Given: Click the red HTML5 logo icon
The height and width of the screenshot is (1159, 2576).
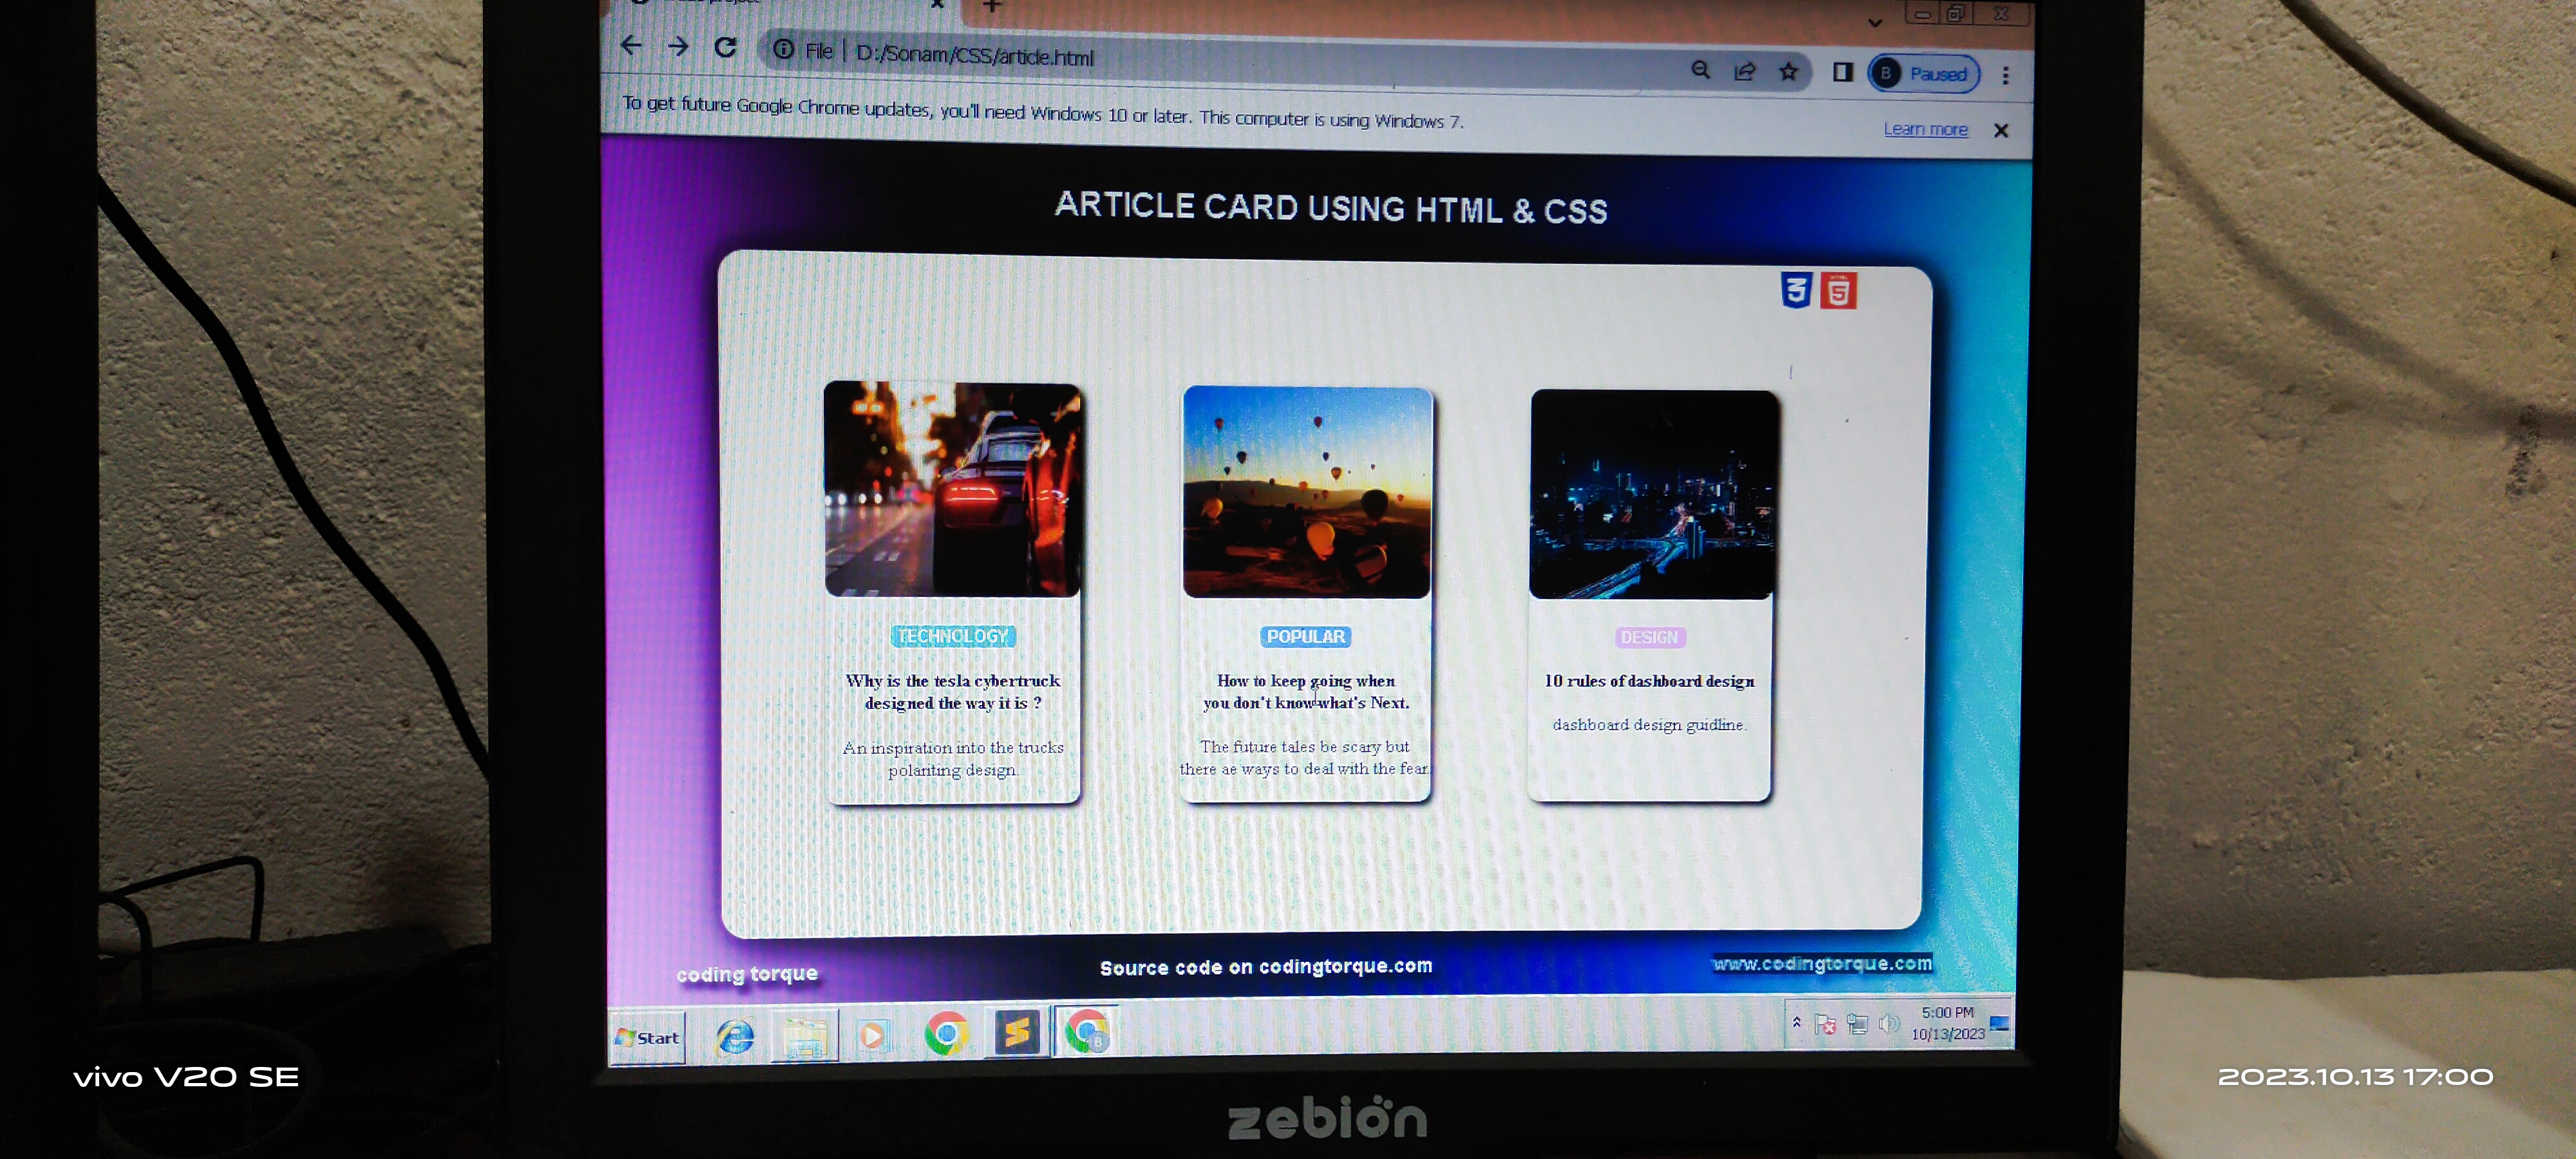Looking at the screenshot, I should [1838, 292].
